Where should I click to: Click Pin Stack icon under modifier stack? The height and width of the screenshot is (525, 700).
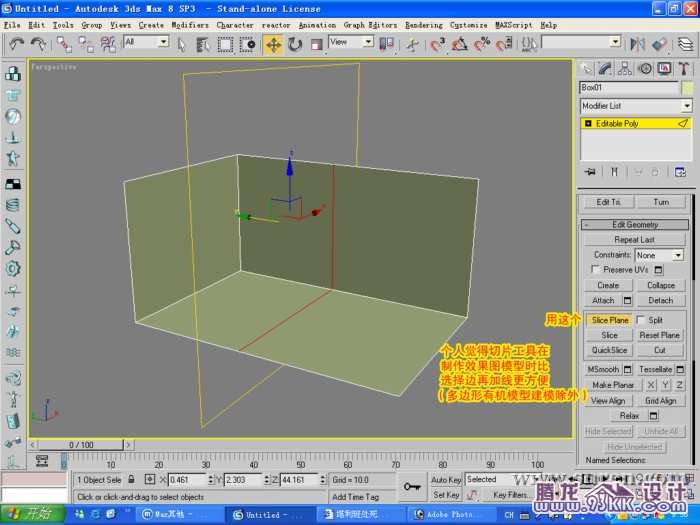tap(590, 172)
